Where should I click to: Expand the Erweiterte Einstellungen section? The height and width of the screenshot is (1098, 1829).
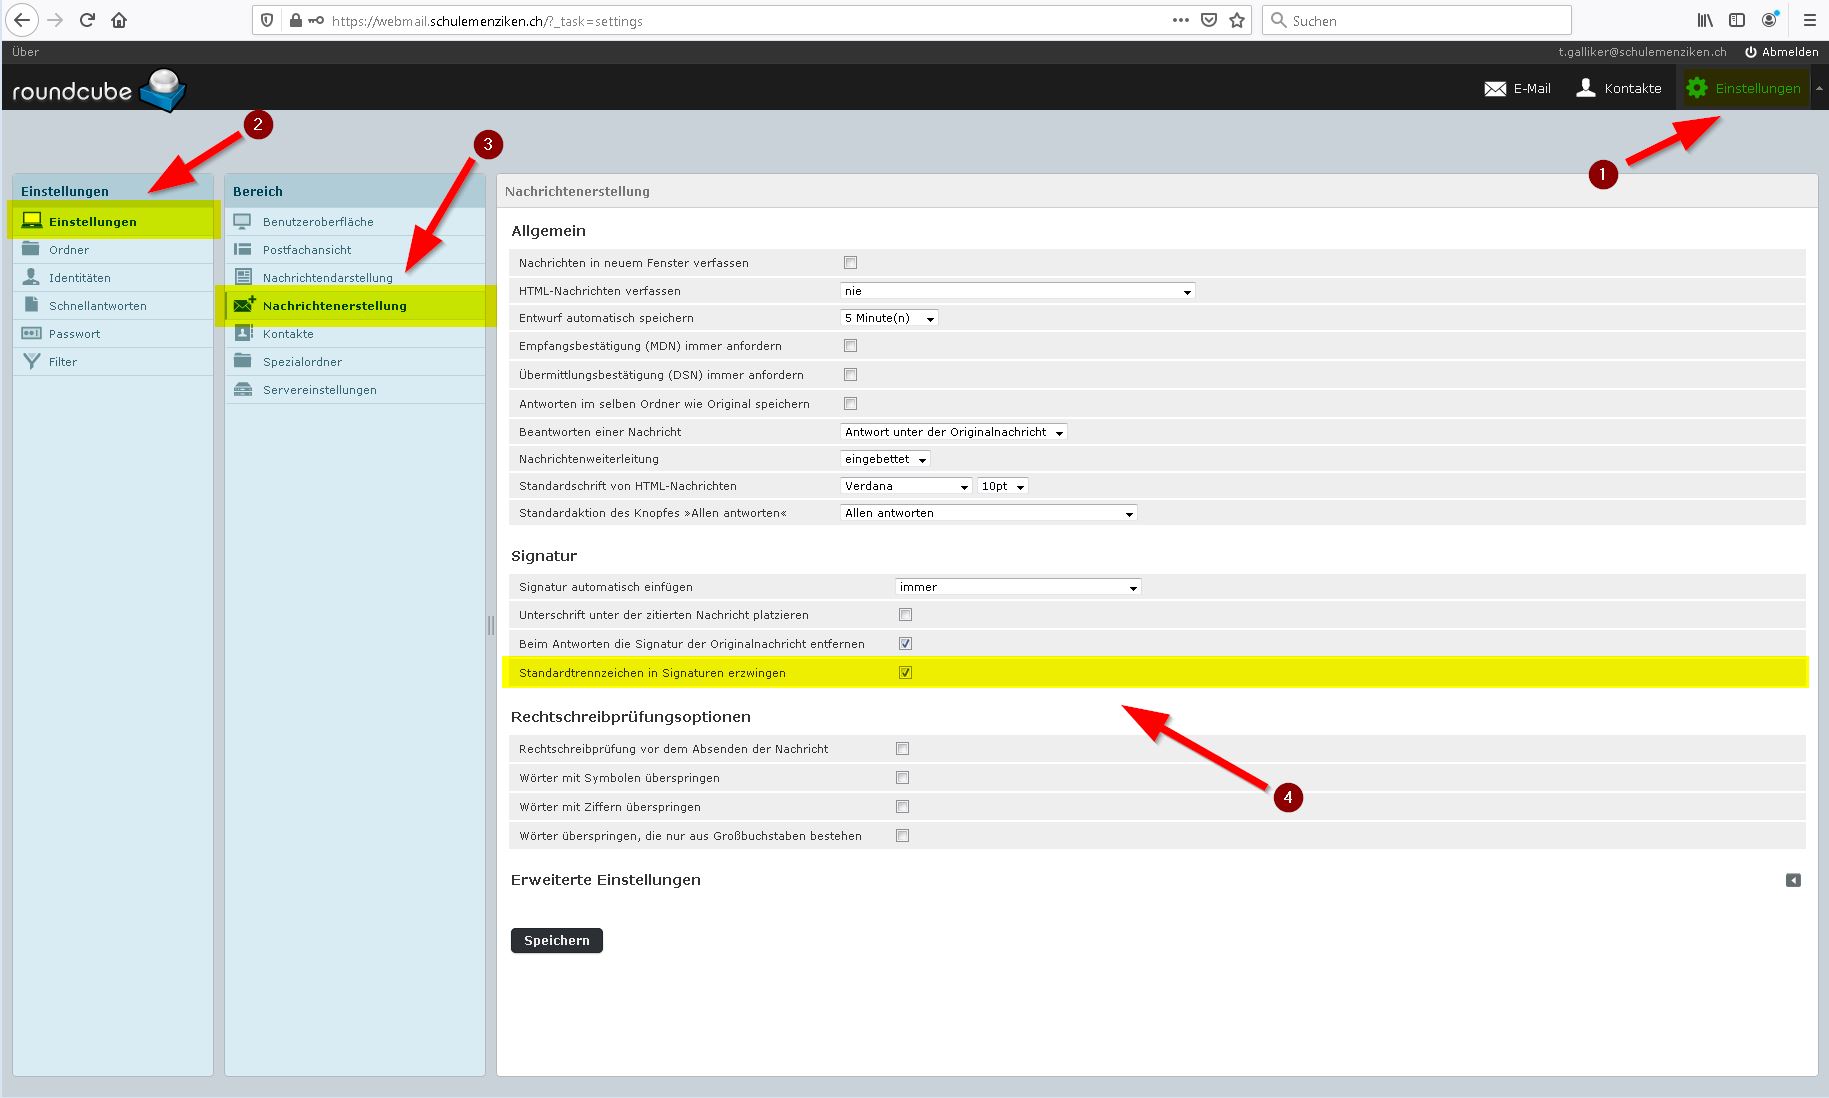point(1792,880)
